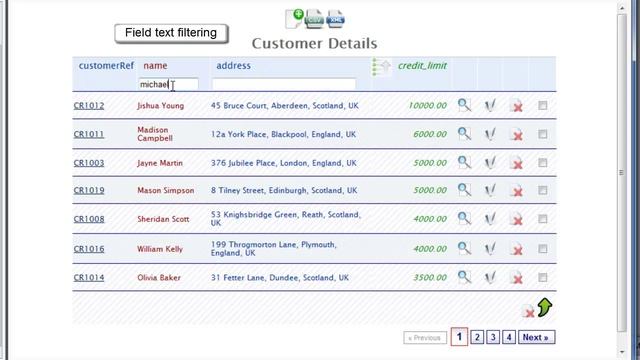Viewport: 640px width, 360px height.
Task: Go to page 4 of results
Action: 509,337
